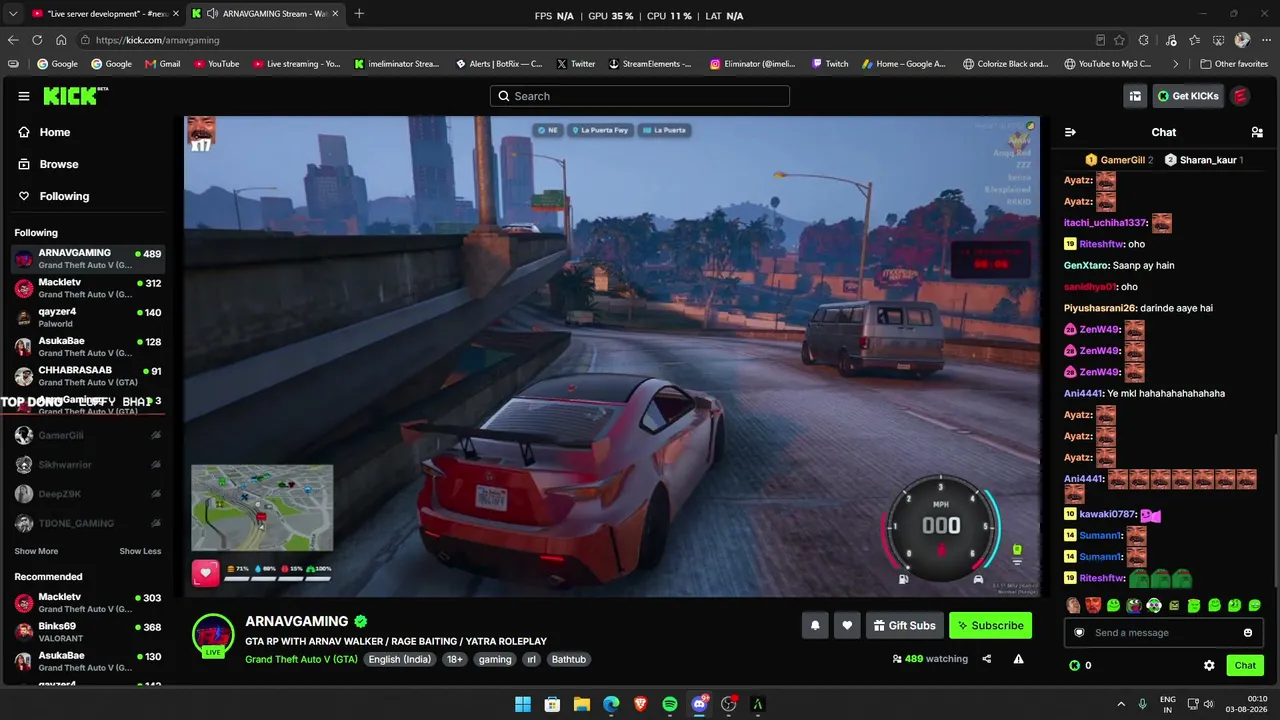Open the tab search dropdown at top-left
This screenshot has width=1280, height=720.
pos(13,13)
